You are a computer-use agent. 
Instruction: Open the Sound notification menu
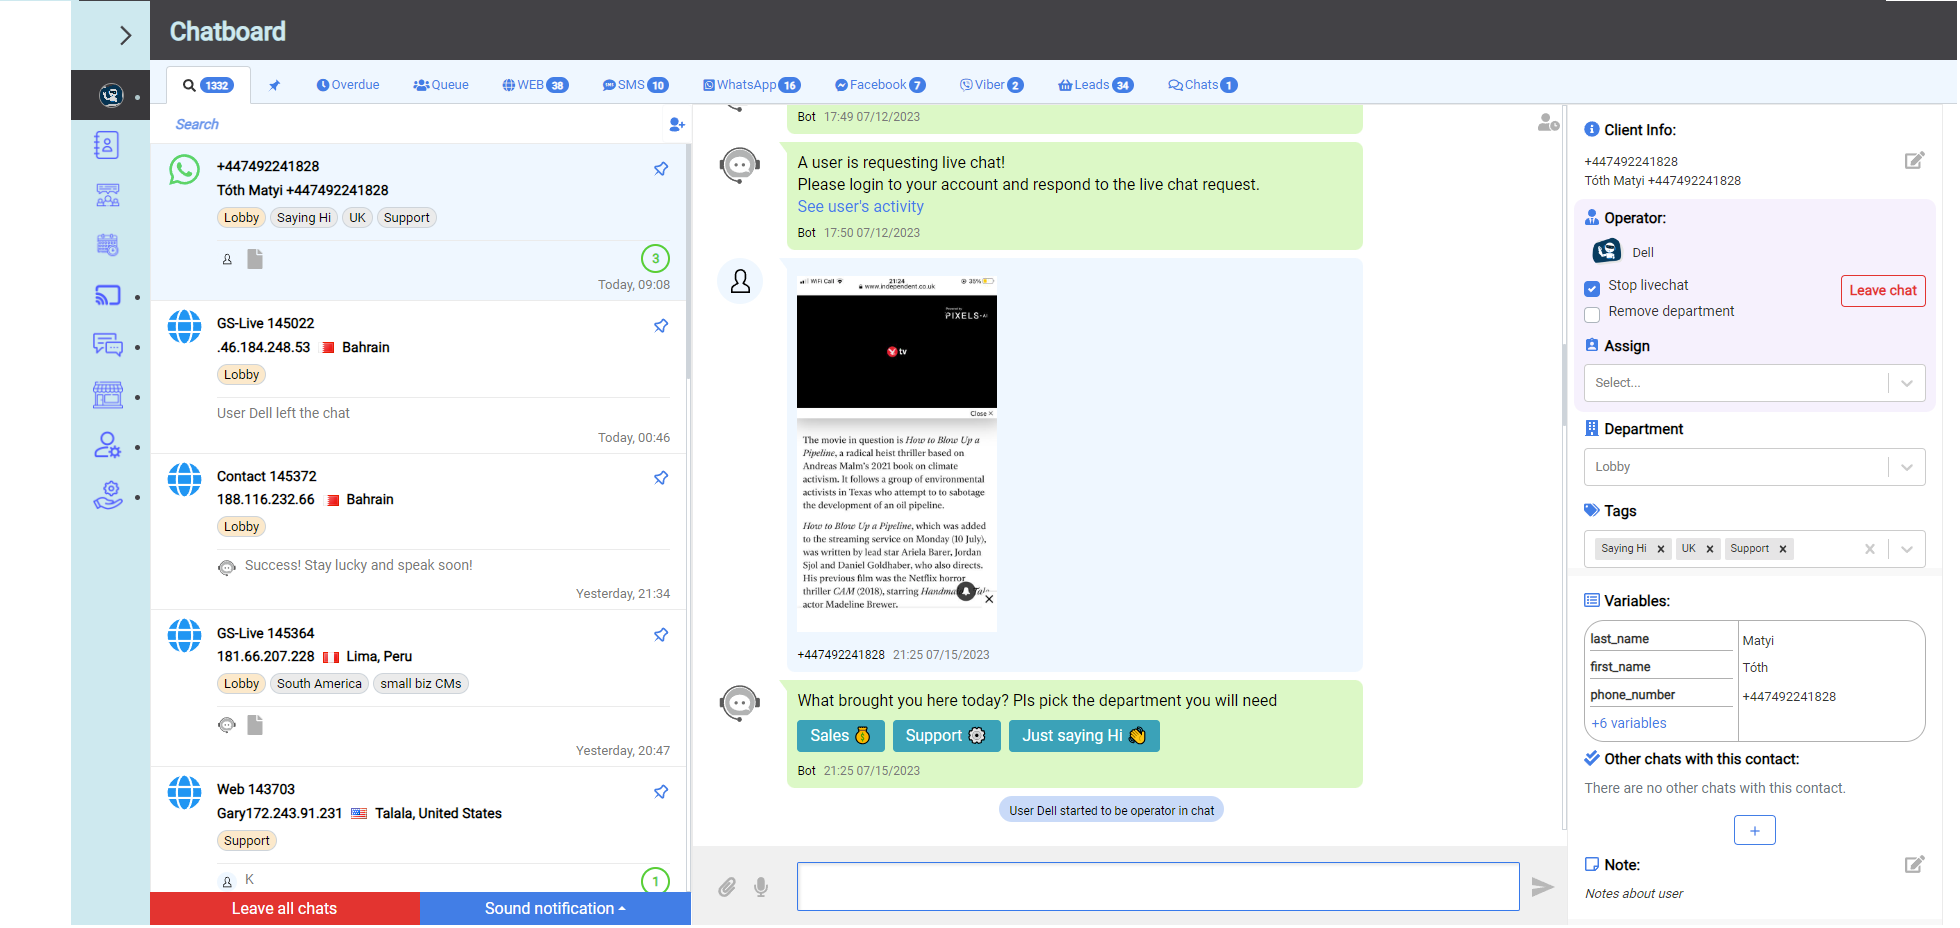(x=555, y=908)
